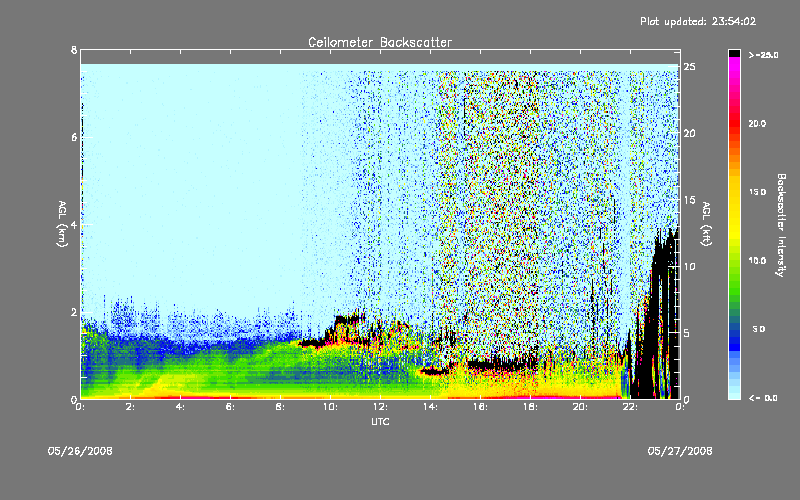Image resolution: width=800 pixels, height=500 pixels.
Task: Click the 'AGL (km)' axis label
Action: point(62,224)
